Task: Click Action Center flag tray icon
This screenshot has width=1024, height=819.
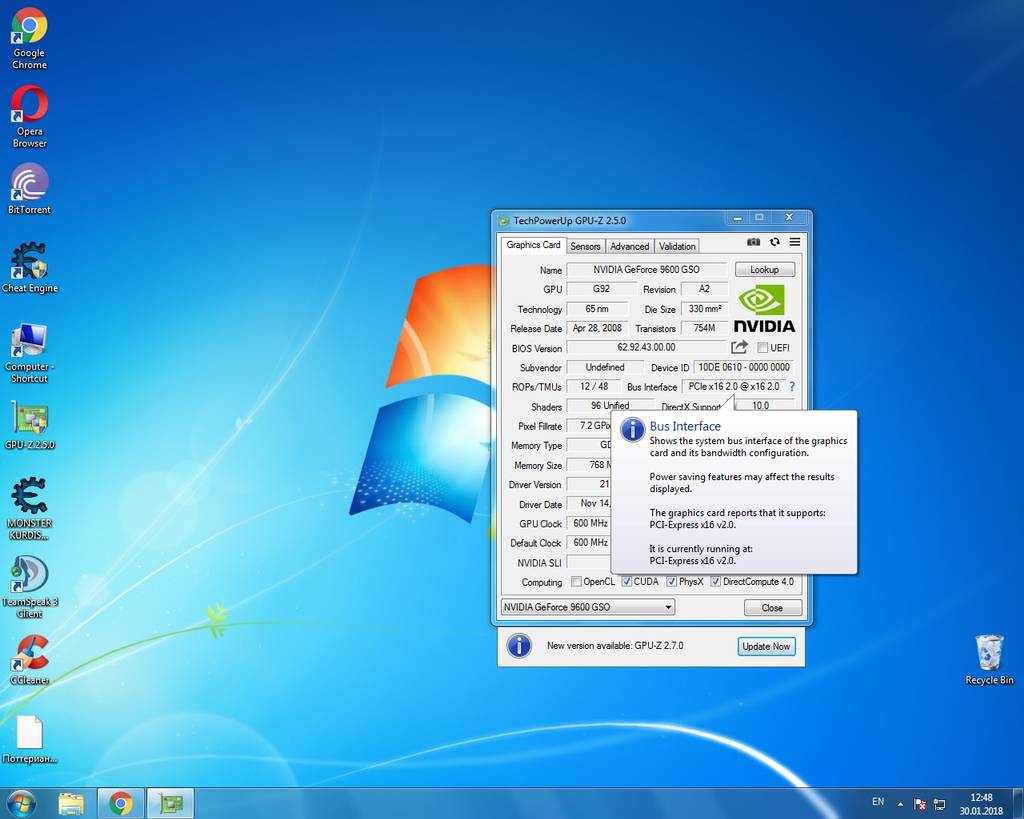Action: (x=920, y=803)
